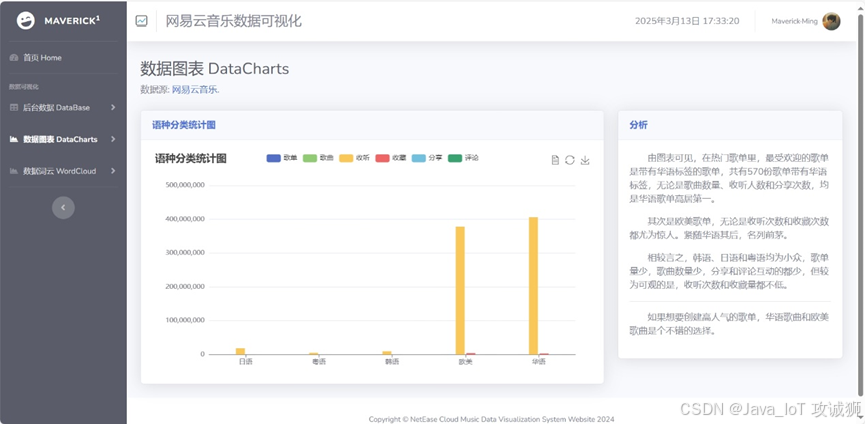
Task: Open the data view icon in chart toolbox
Action: (556, 160)
